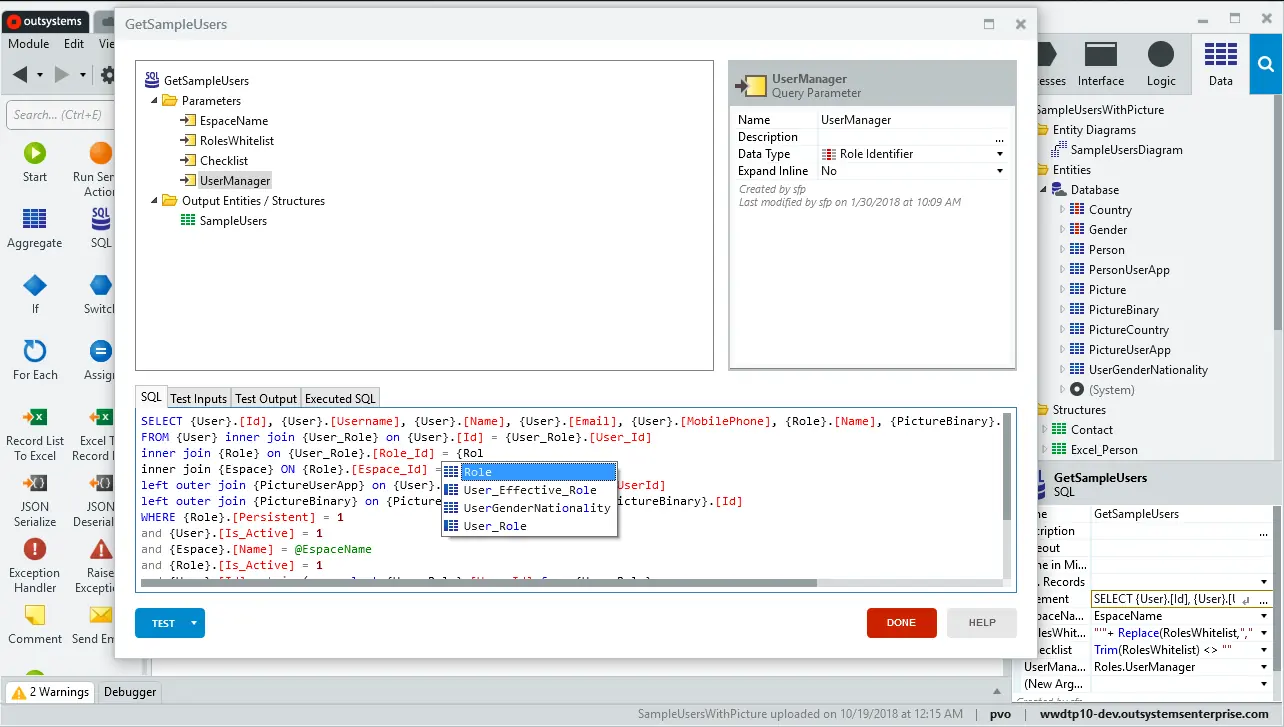Open the Data Type dropdown
The height and width of the screenshot is (727, 1284).
point(999,155)
